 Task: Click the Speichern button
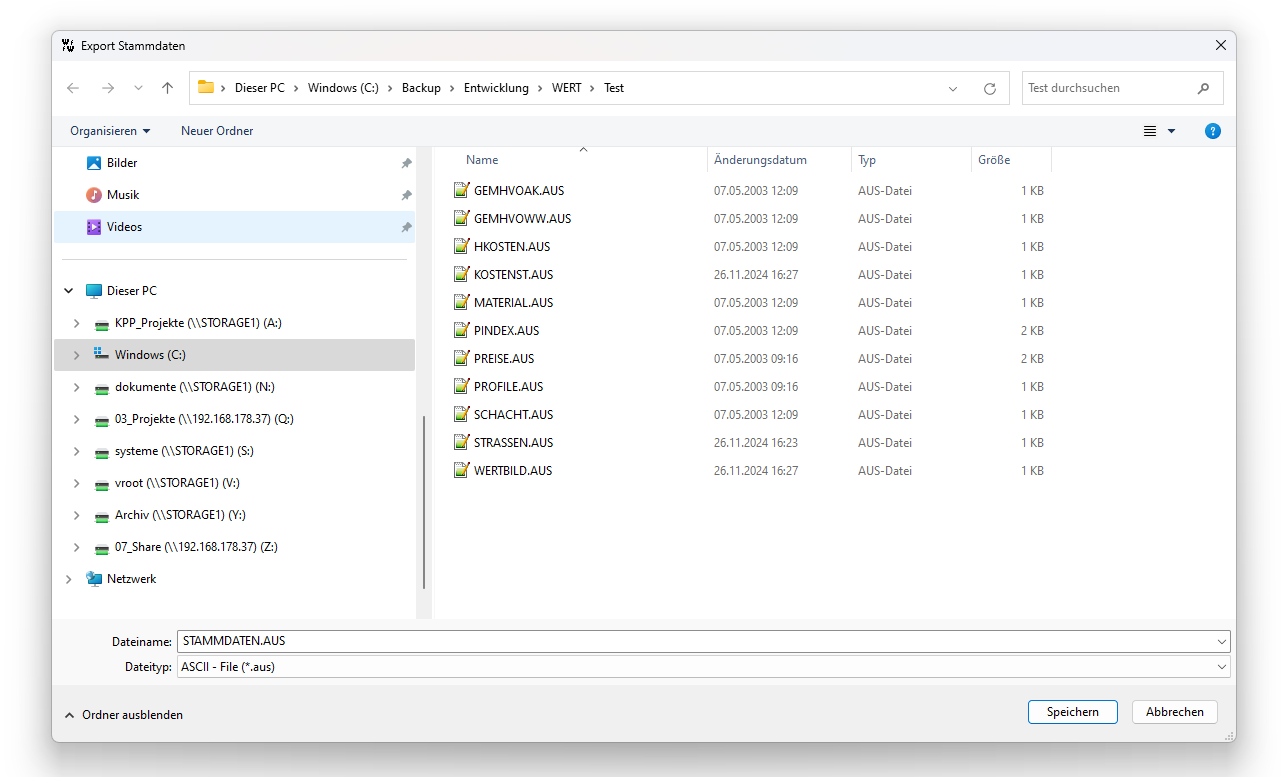coord(1072,712)
